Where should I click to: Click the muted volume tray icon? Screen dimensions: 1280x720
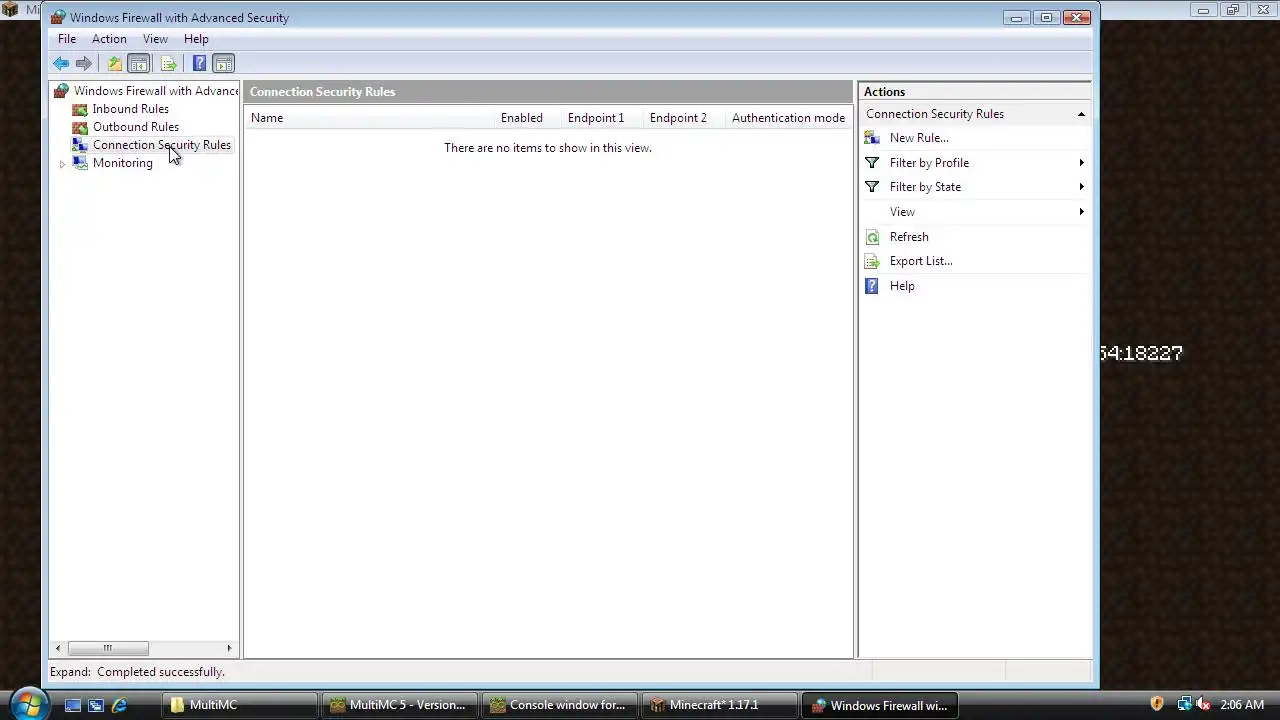point(1204,704)
